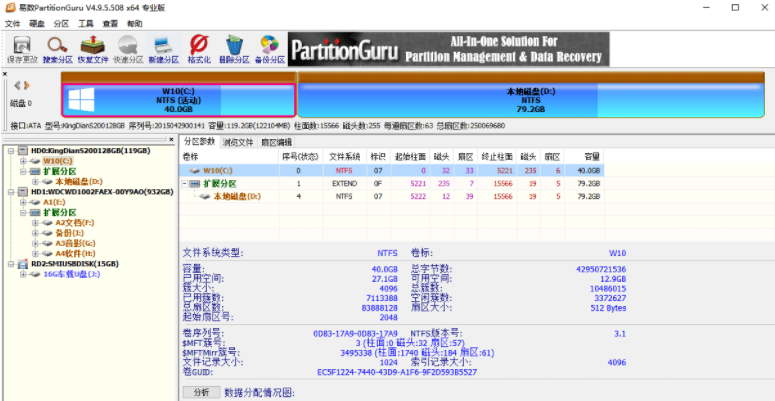The width and height of the screenshot is (775, 401).
Task: Click the EXTEND file system cell
Action: tap(344, 183)
